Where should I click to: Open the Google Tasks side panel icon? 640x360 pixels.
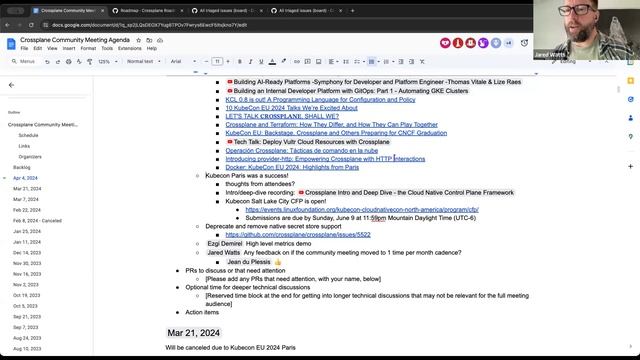pos(631,99)
